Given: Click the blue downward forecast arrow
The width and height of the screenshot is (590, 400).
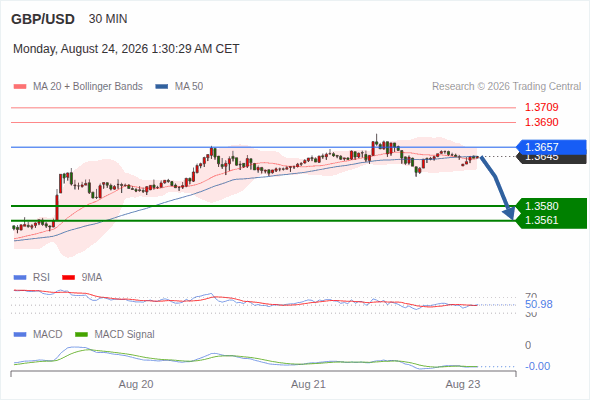Looking at the screenshot, I should click(497, 188).
